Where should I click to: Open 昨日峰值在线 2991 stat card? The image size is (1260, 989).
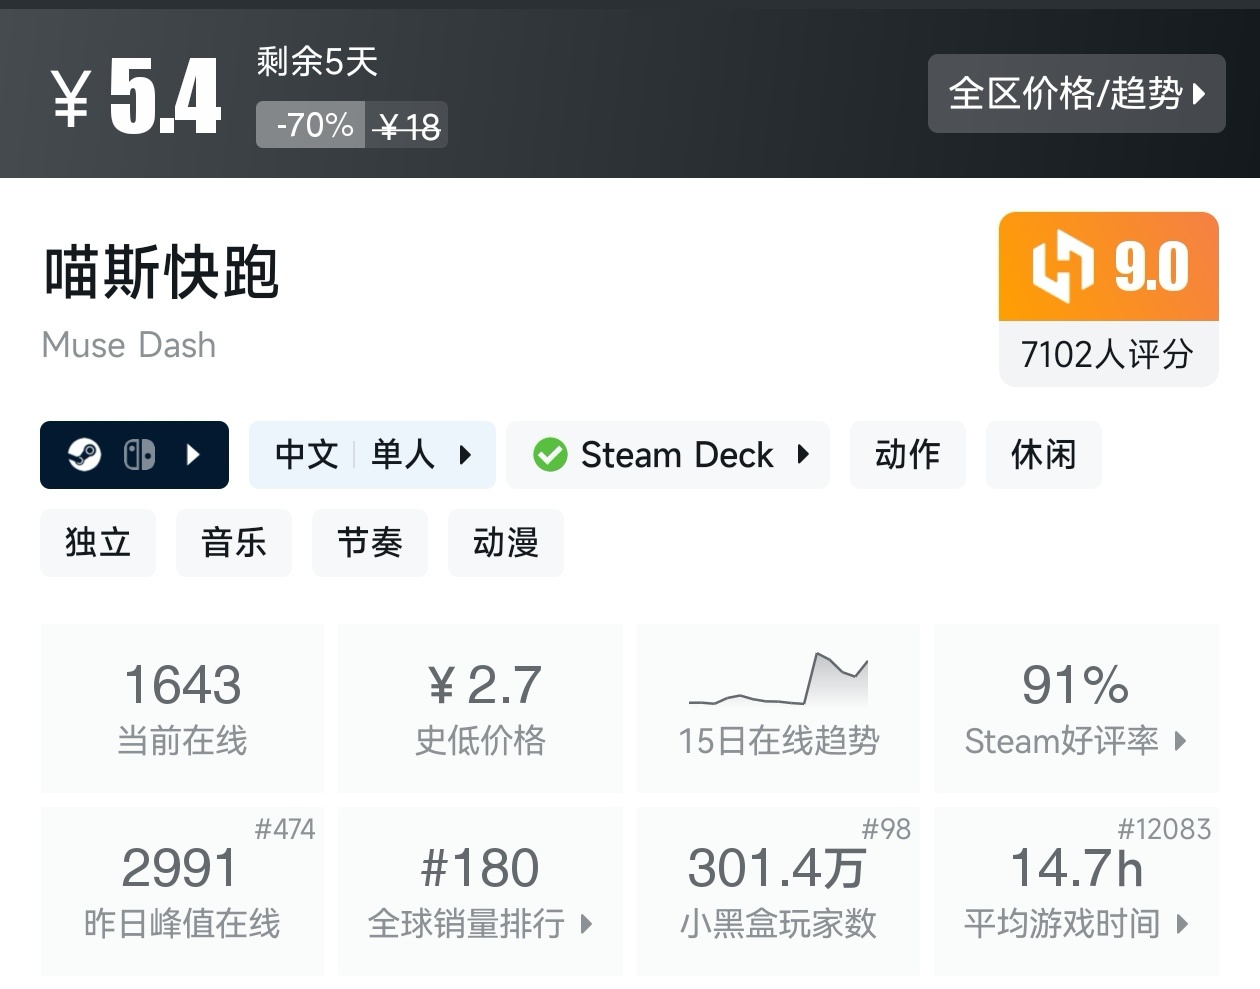(x=182, y=891)
